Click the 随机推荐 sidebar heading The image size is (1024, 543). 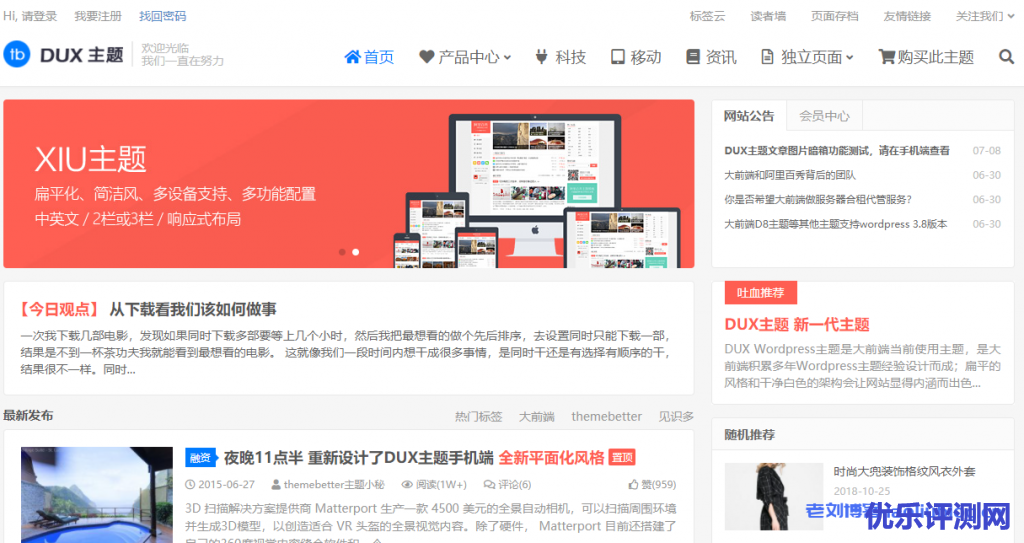pyautogui.click(x=749, y=435)
